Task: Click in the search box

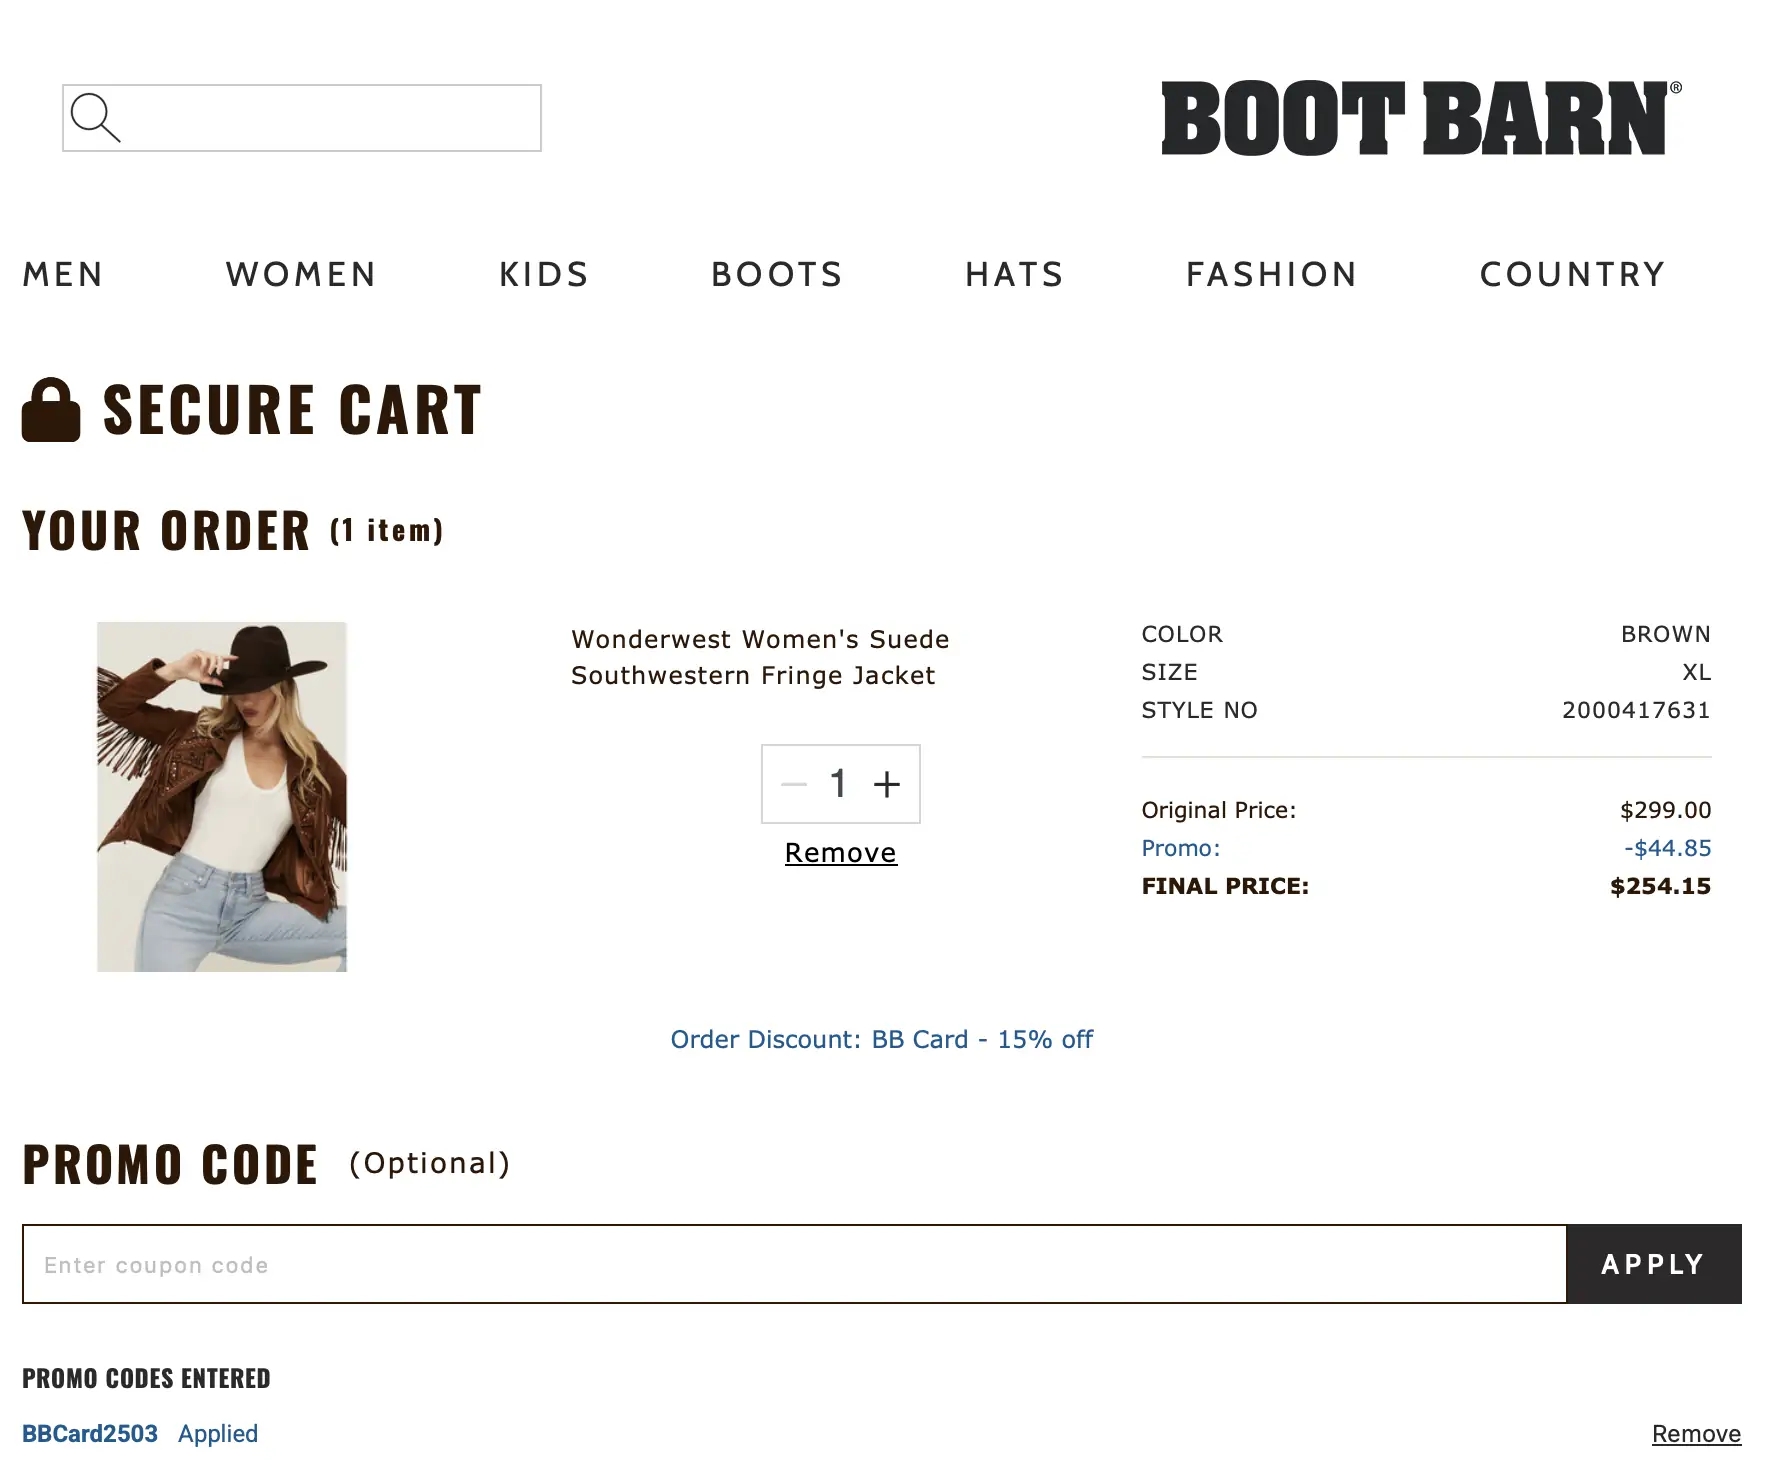Action: point(330,118)
